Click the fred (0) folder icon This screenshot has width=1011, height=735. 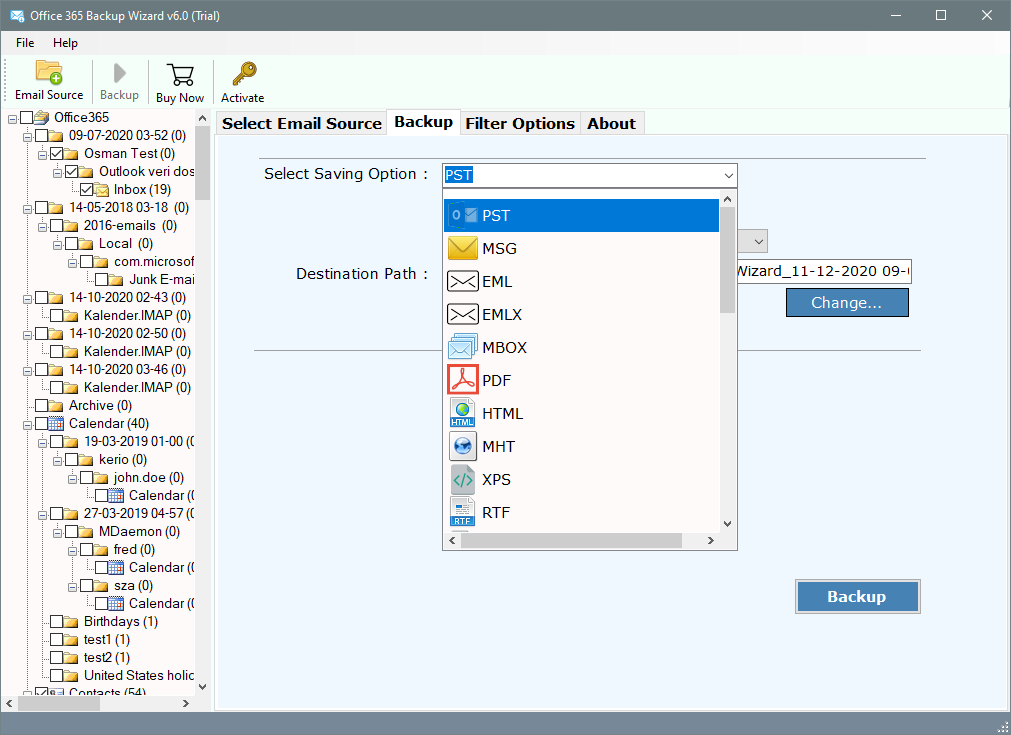point(101,550)
